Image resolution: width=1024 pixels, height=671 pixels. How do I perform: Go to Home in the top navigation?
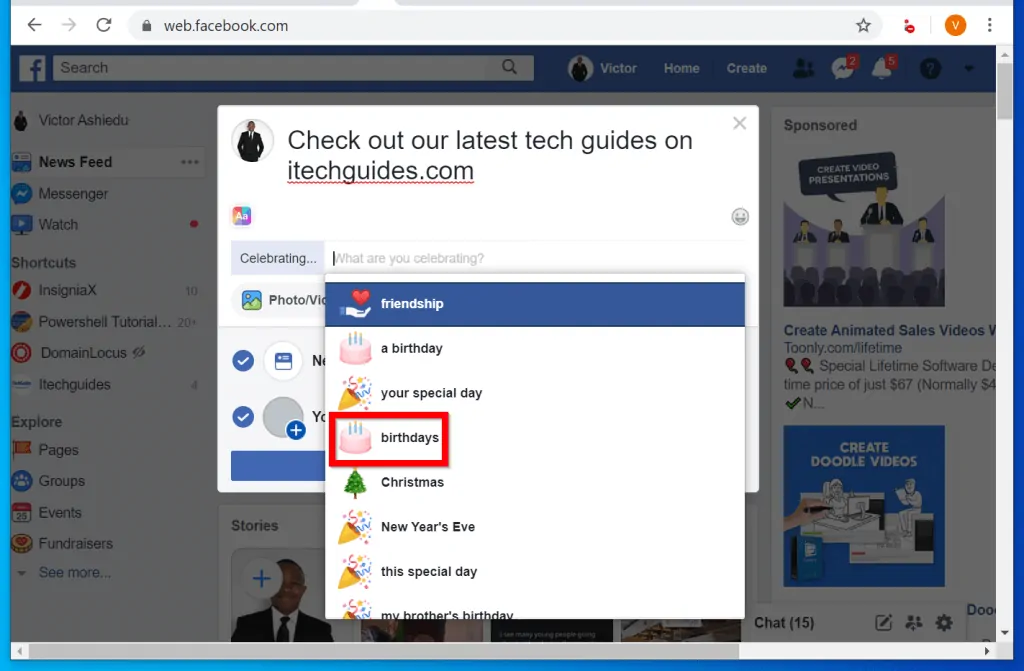point(681,68)
